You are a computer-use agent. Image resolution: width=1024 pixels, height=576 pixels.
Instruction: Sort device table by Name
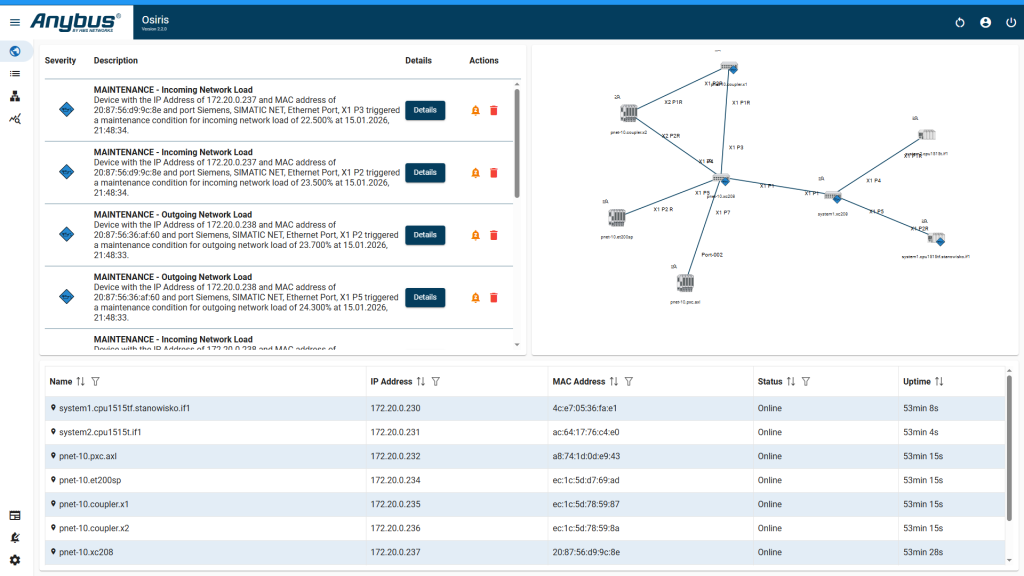80,381
